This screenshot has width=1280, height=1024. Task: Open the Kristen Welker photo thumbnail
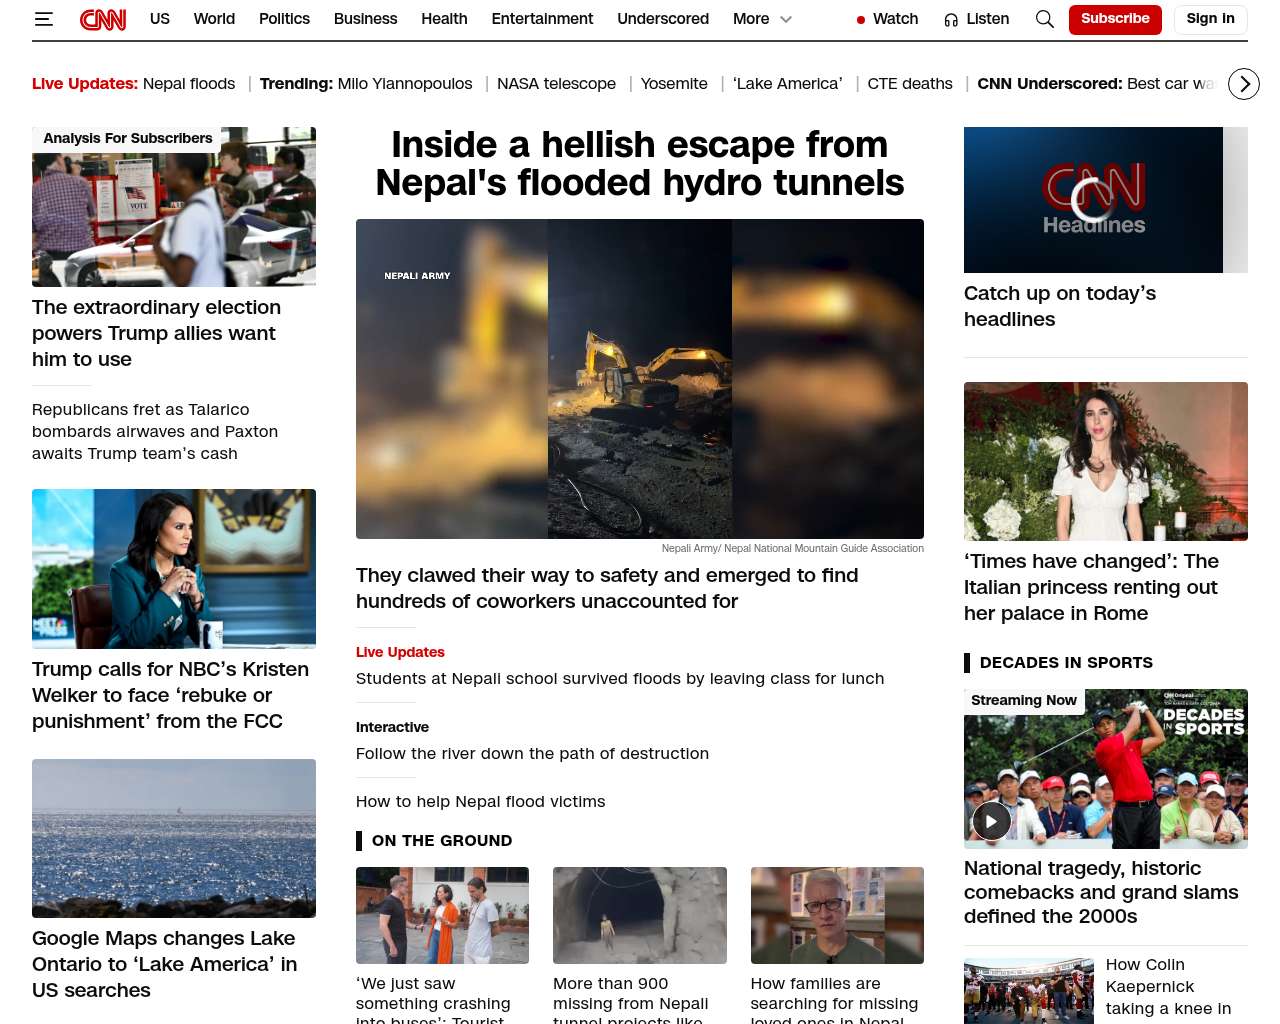[x=174, y=569]
